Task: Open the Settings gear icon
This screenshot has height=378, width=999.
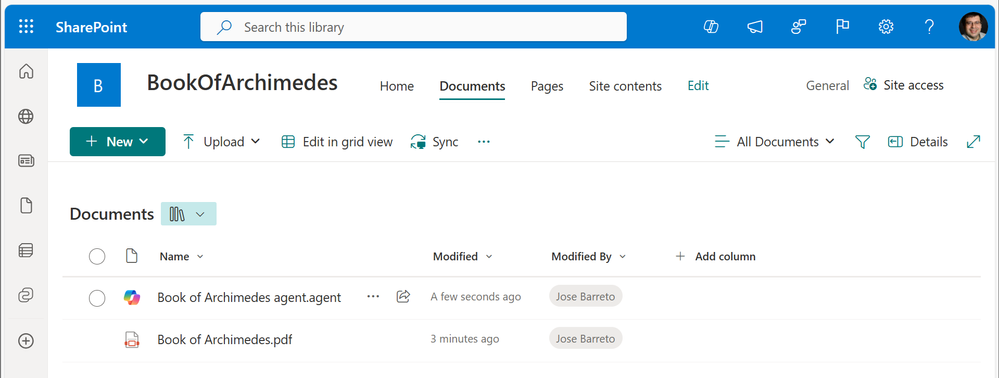Action: [886, 27]
